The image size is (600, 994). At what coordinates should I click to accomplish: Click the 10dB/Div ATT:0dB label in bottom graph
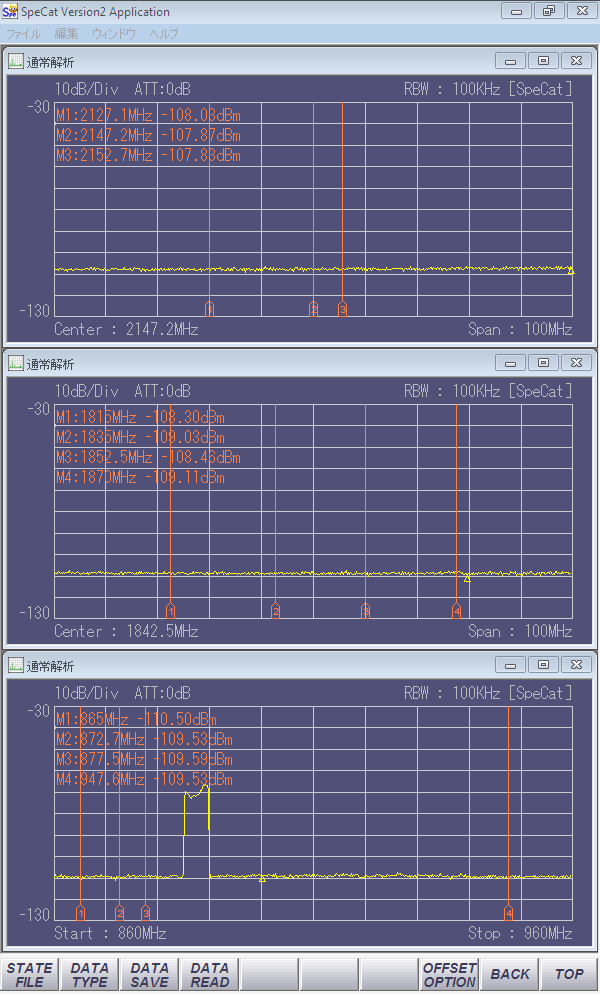[x=122, y=694]
